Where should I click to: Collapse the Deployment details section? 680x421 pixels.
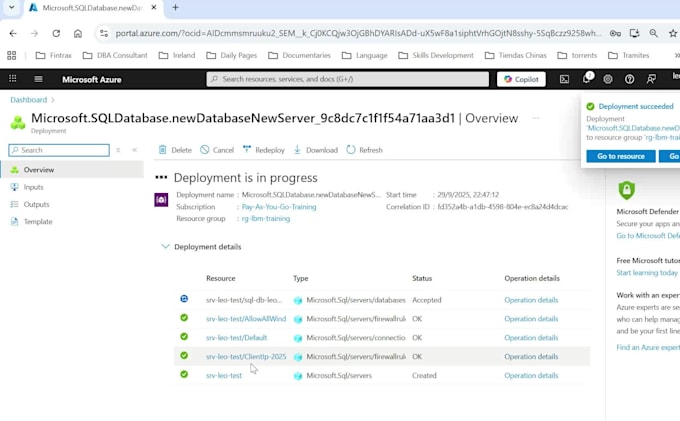pyautogui.click(x=201, y=247)
